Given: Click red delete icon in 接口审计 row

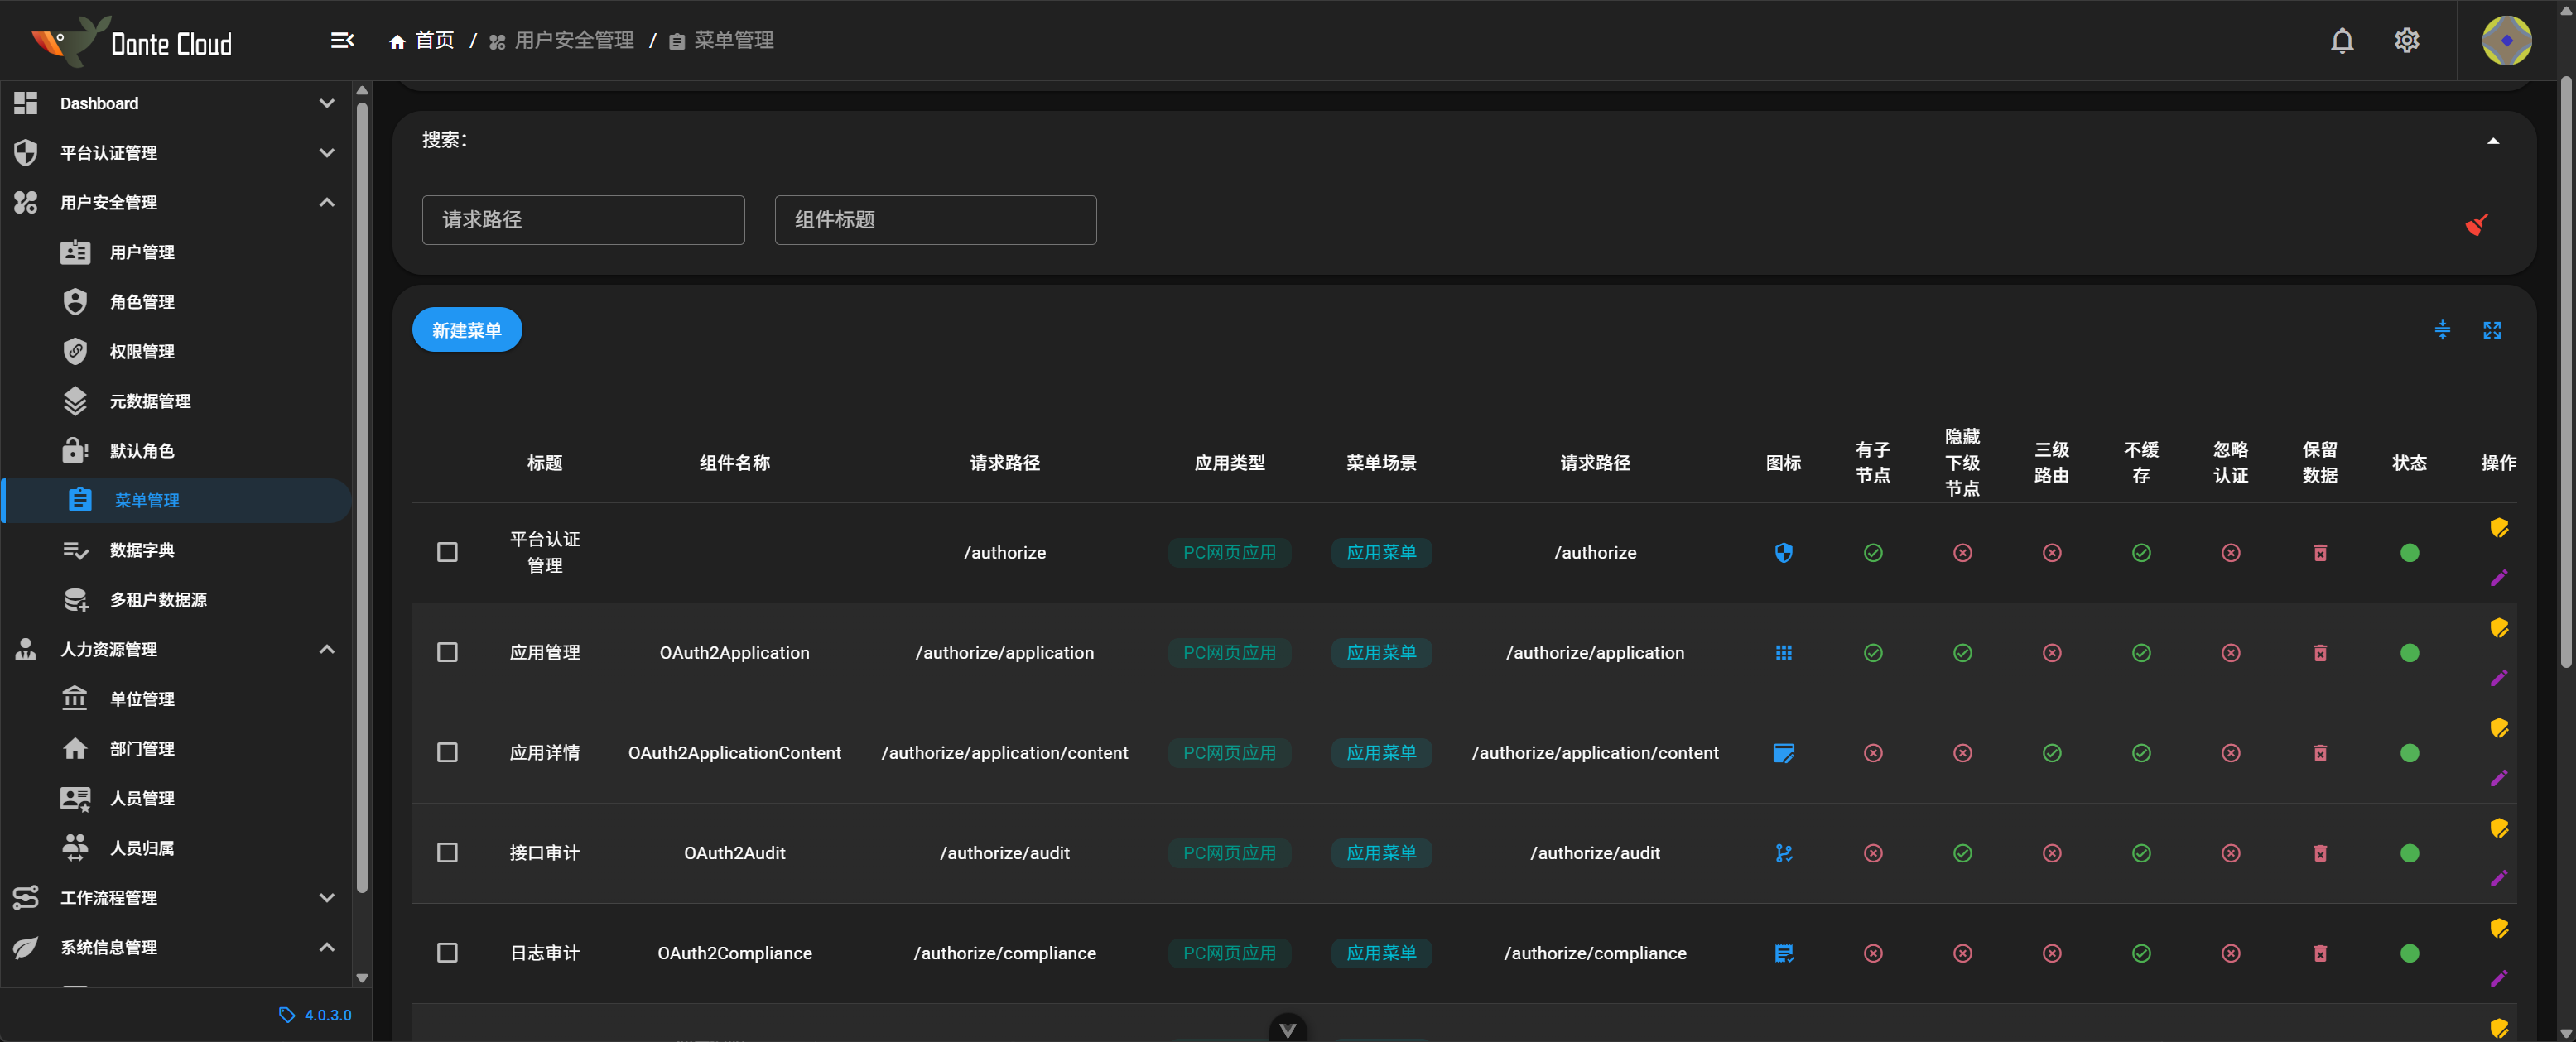Looking at the screenshot, I should pyautogui.click(x=2319, y=853).
